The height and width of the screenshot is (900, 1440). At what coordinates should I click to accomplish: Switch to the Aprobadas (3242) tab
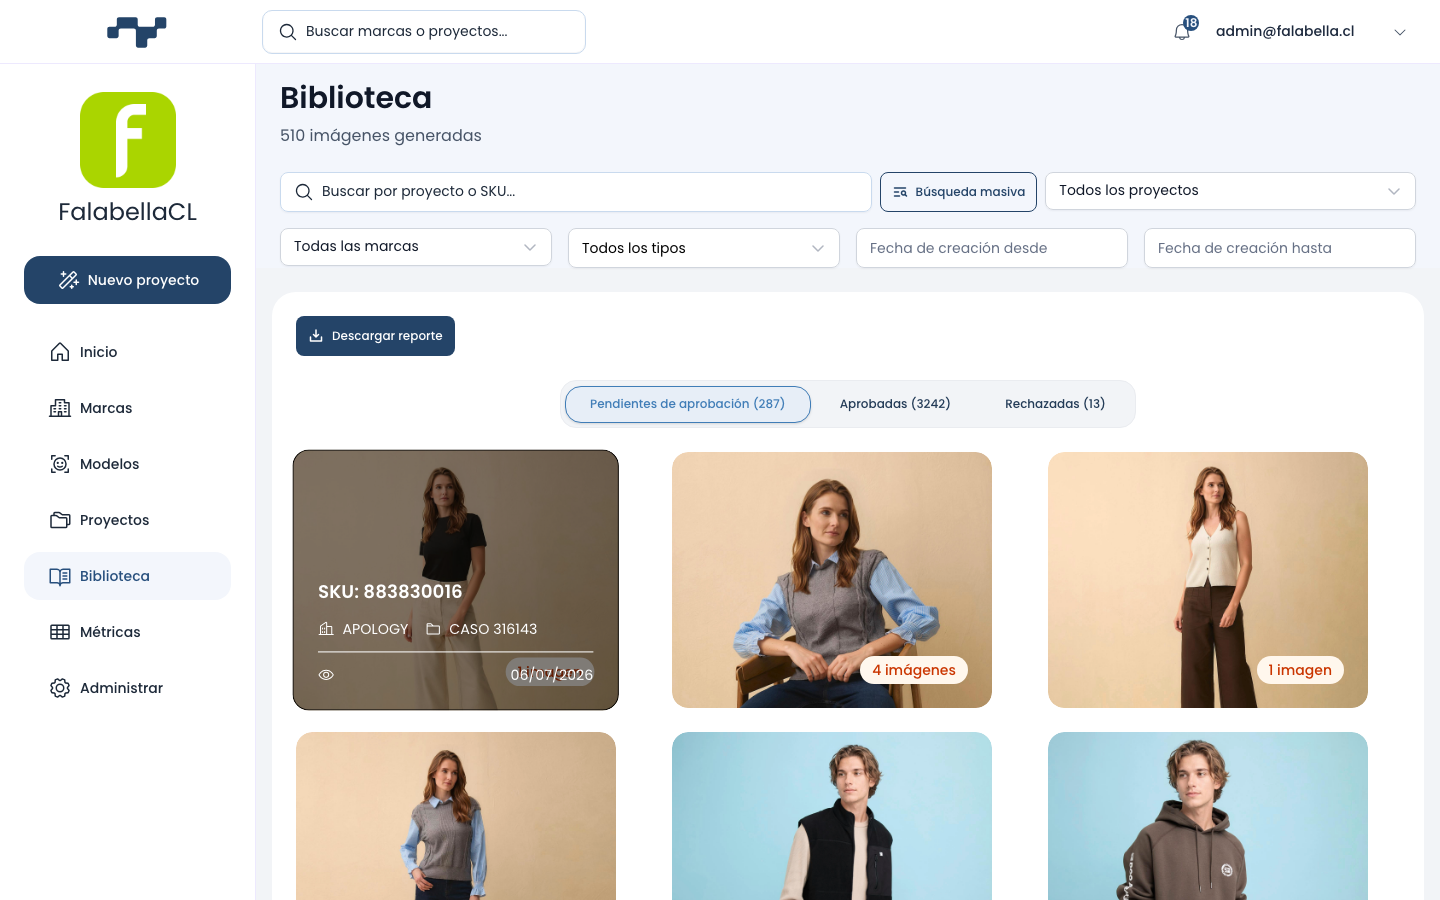click(895, 404)
